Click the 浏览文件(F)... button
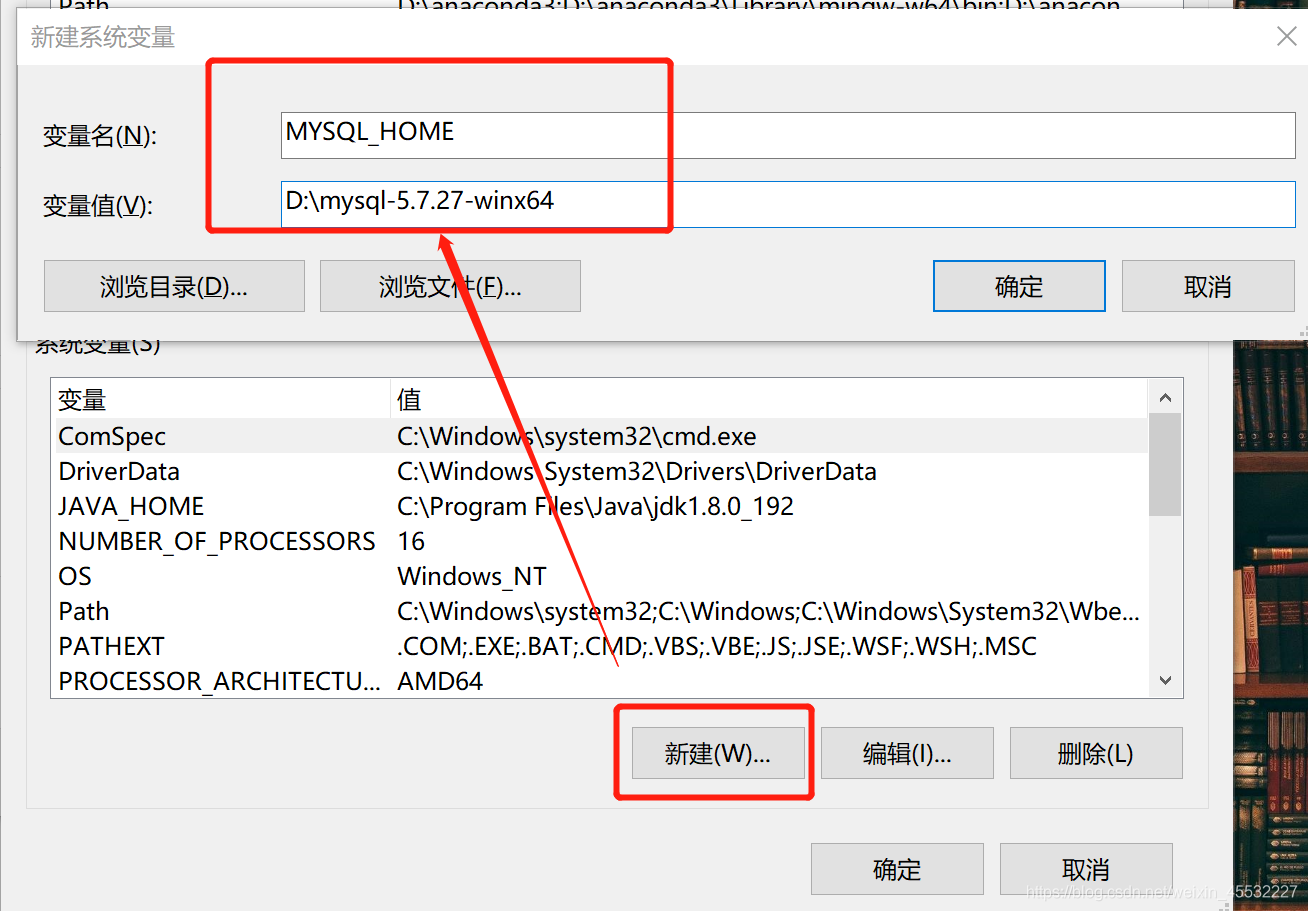1308x911 pixels. (x=450, y=287)
